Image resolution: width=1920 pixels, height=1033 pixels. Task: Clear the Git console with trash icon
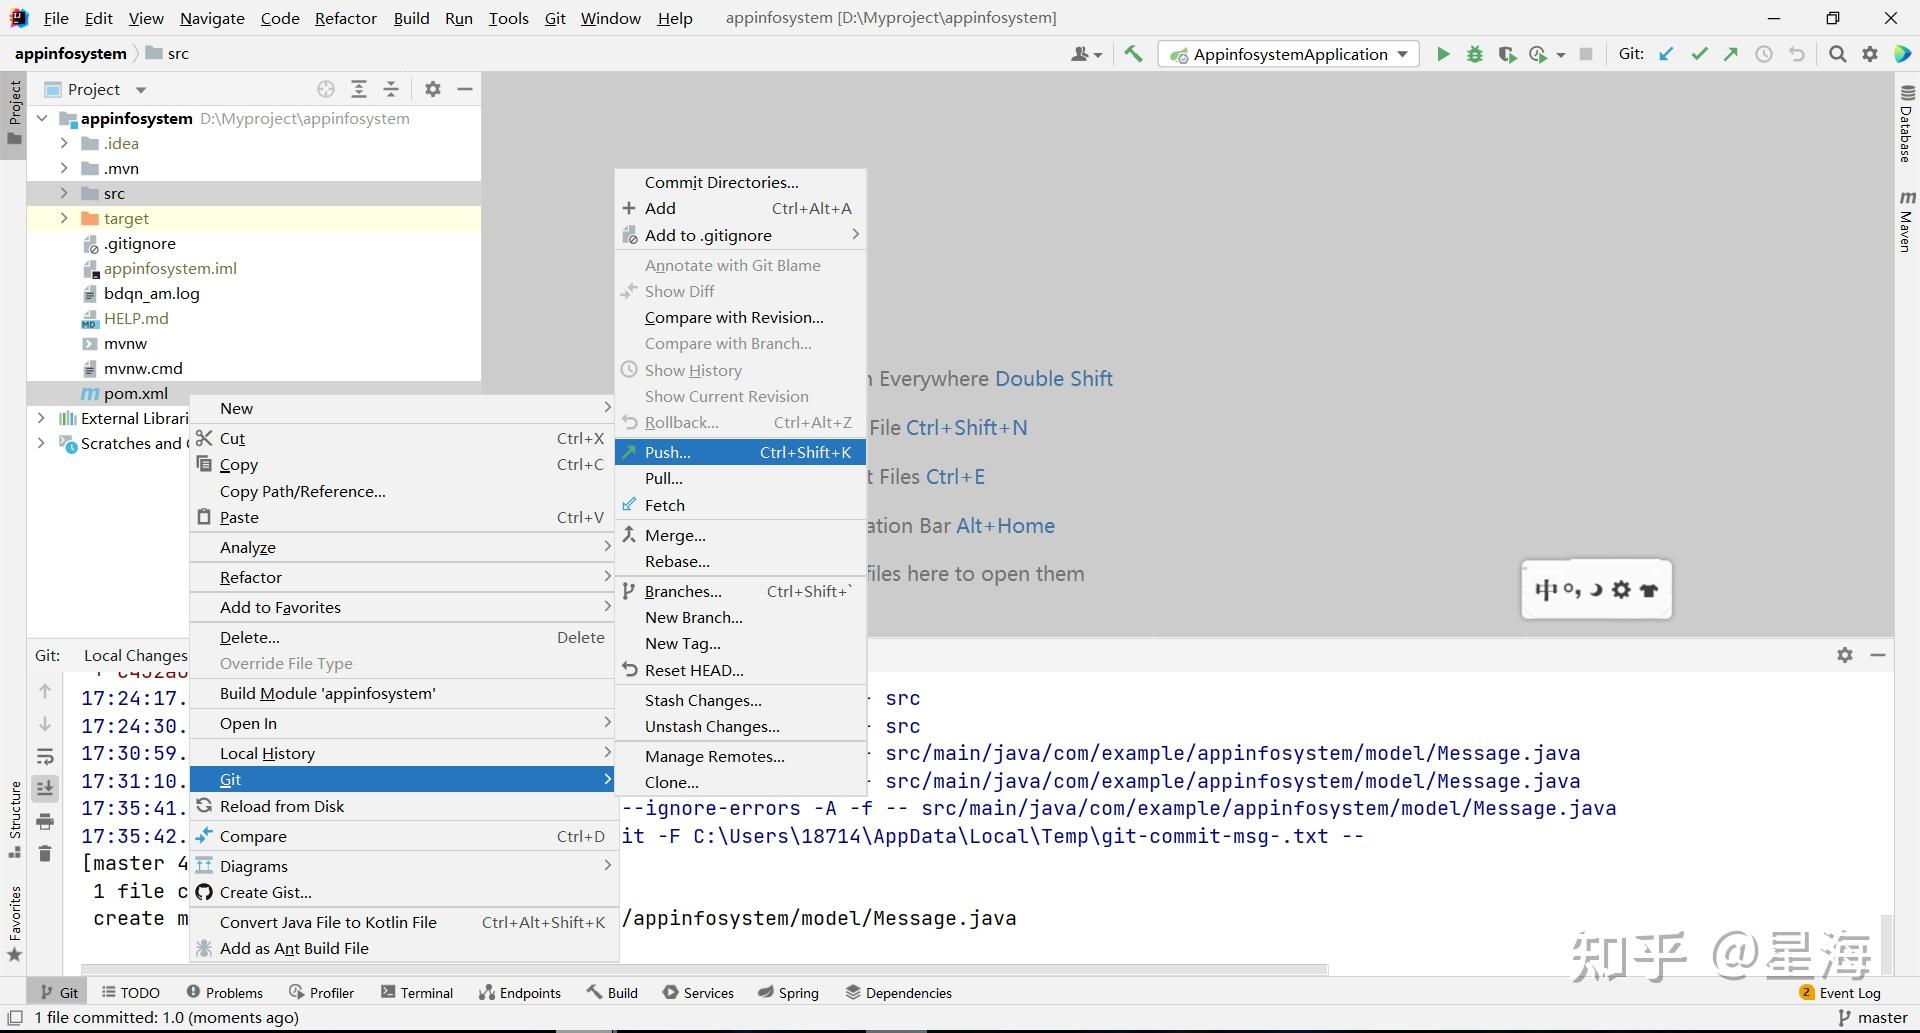45,853
